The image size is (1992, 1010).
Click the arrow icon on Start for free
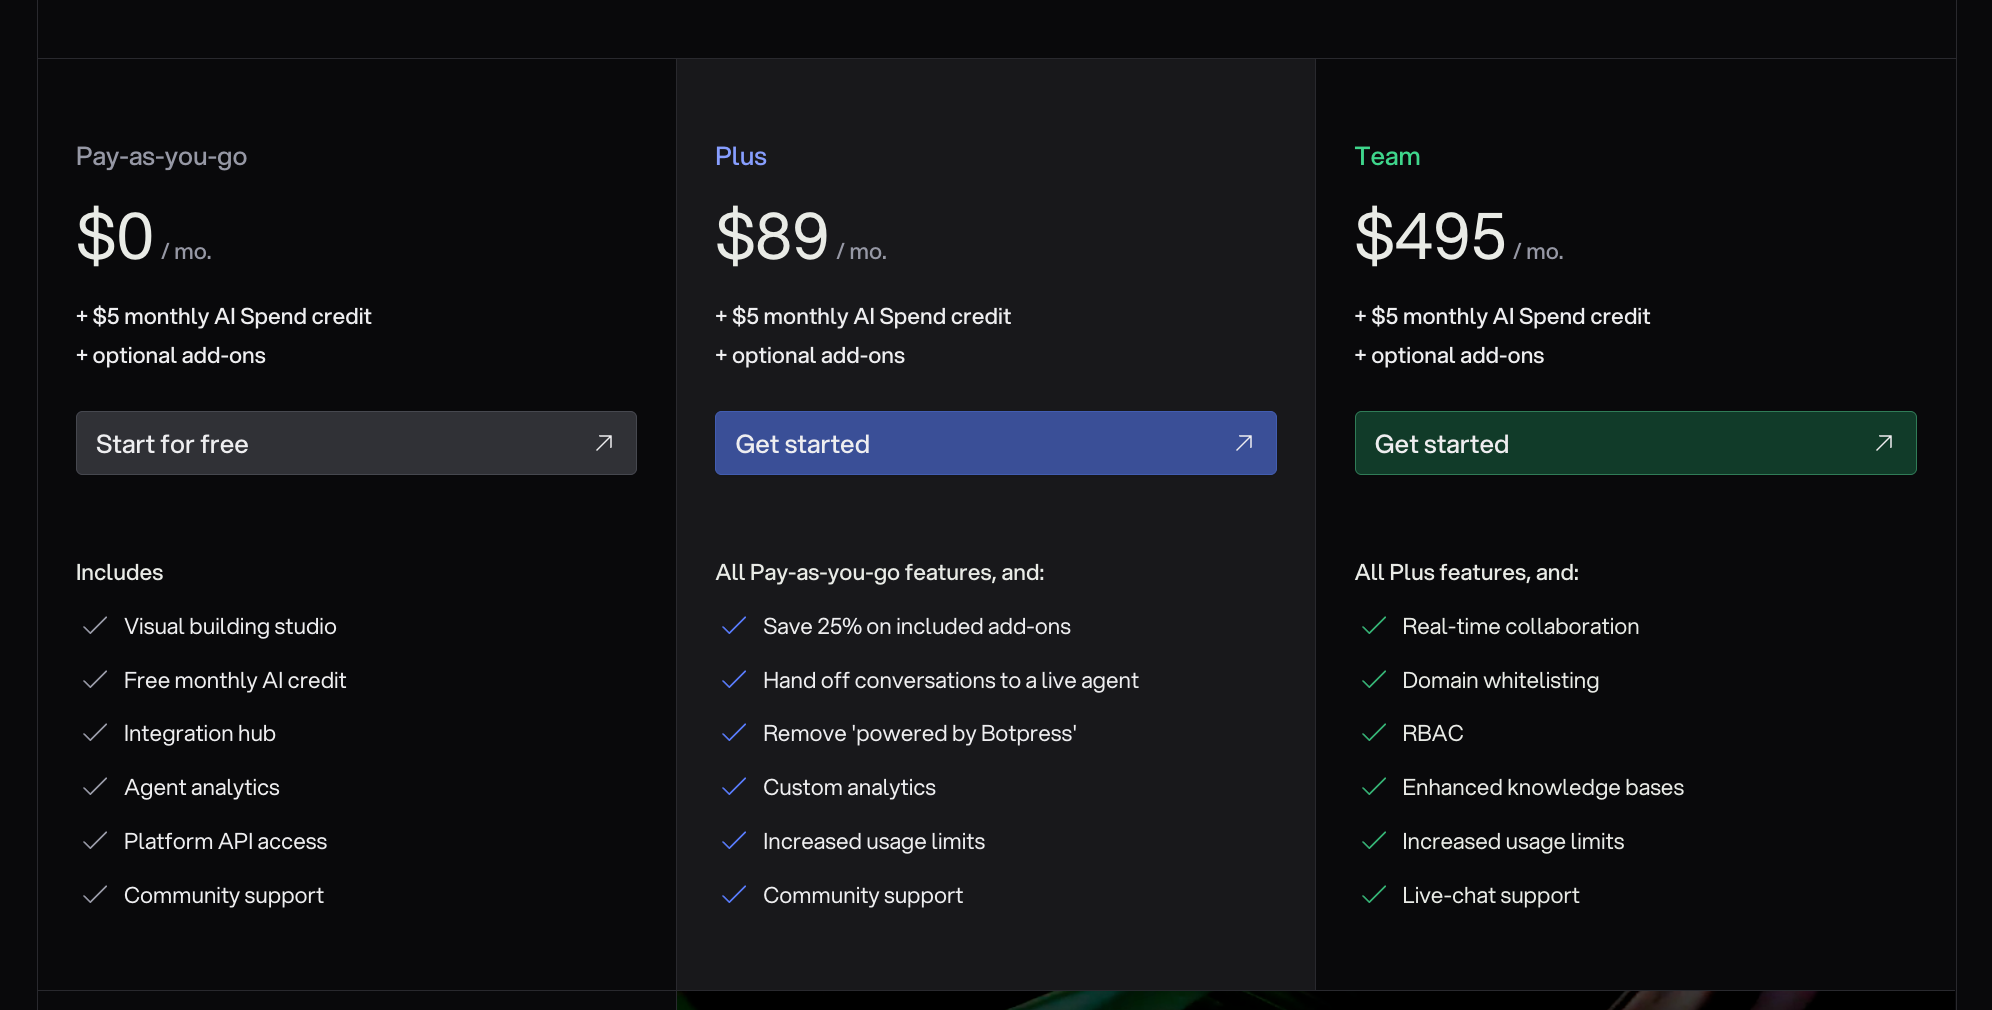point(604,443)
